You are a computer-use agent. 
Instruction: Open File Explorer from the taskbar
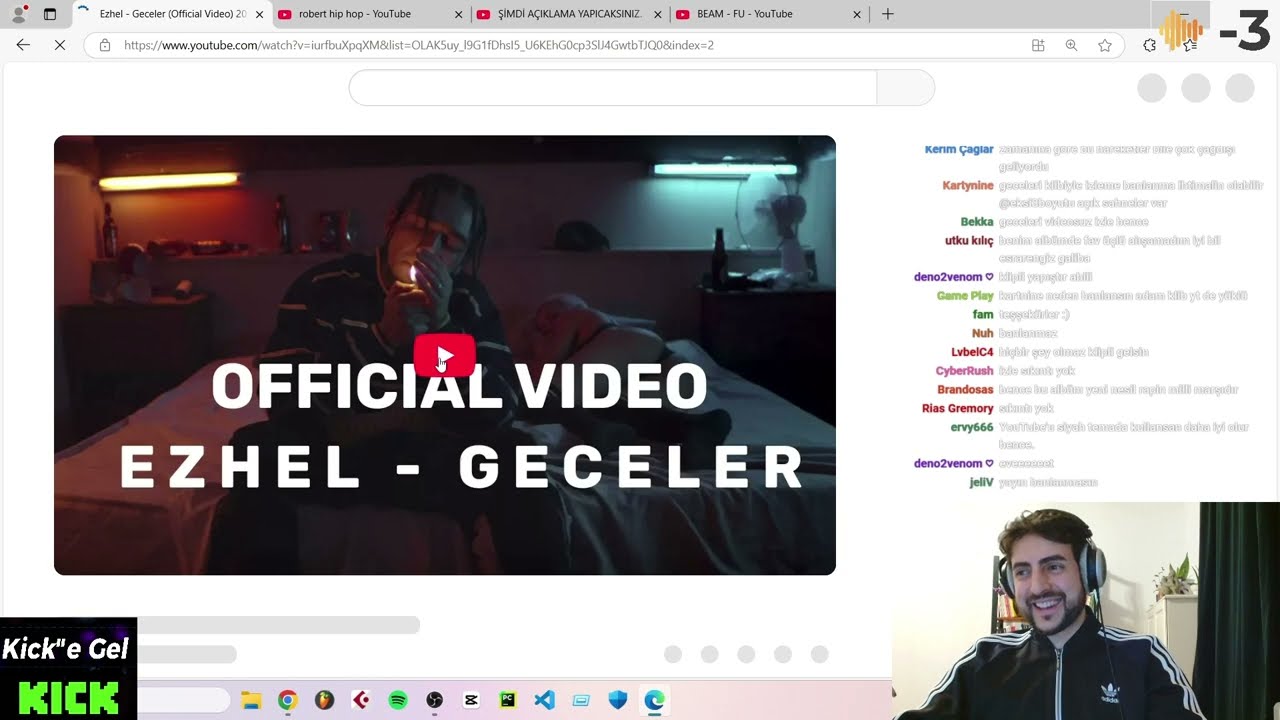click(x=251, y=700)
